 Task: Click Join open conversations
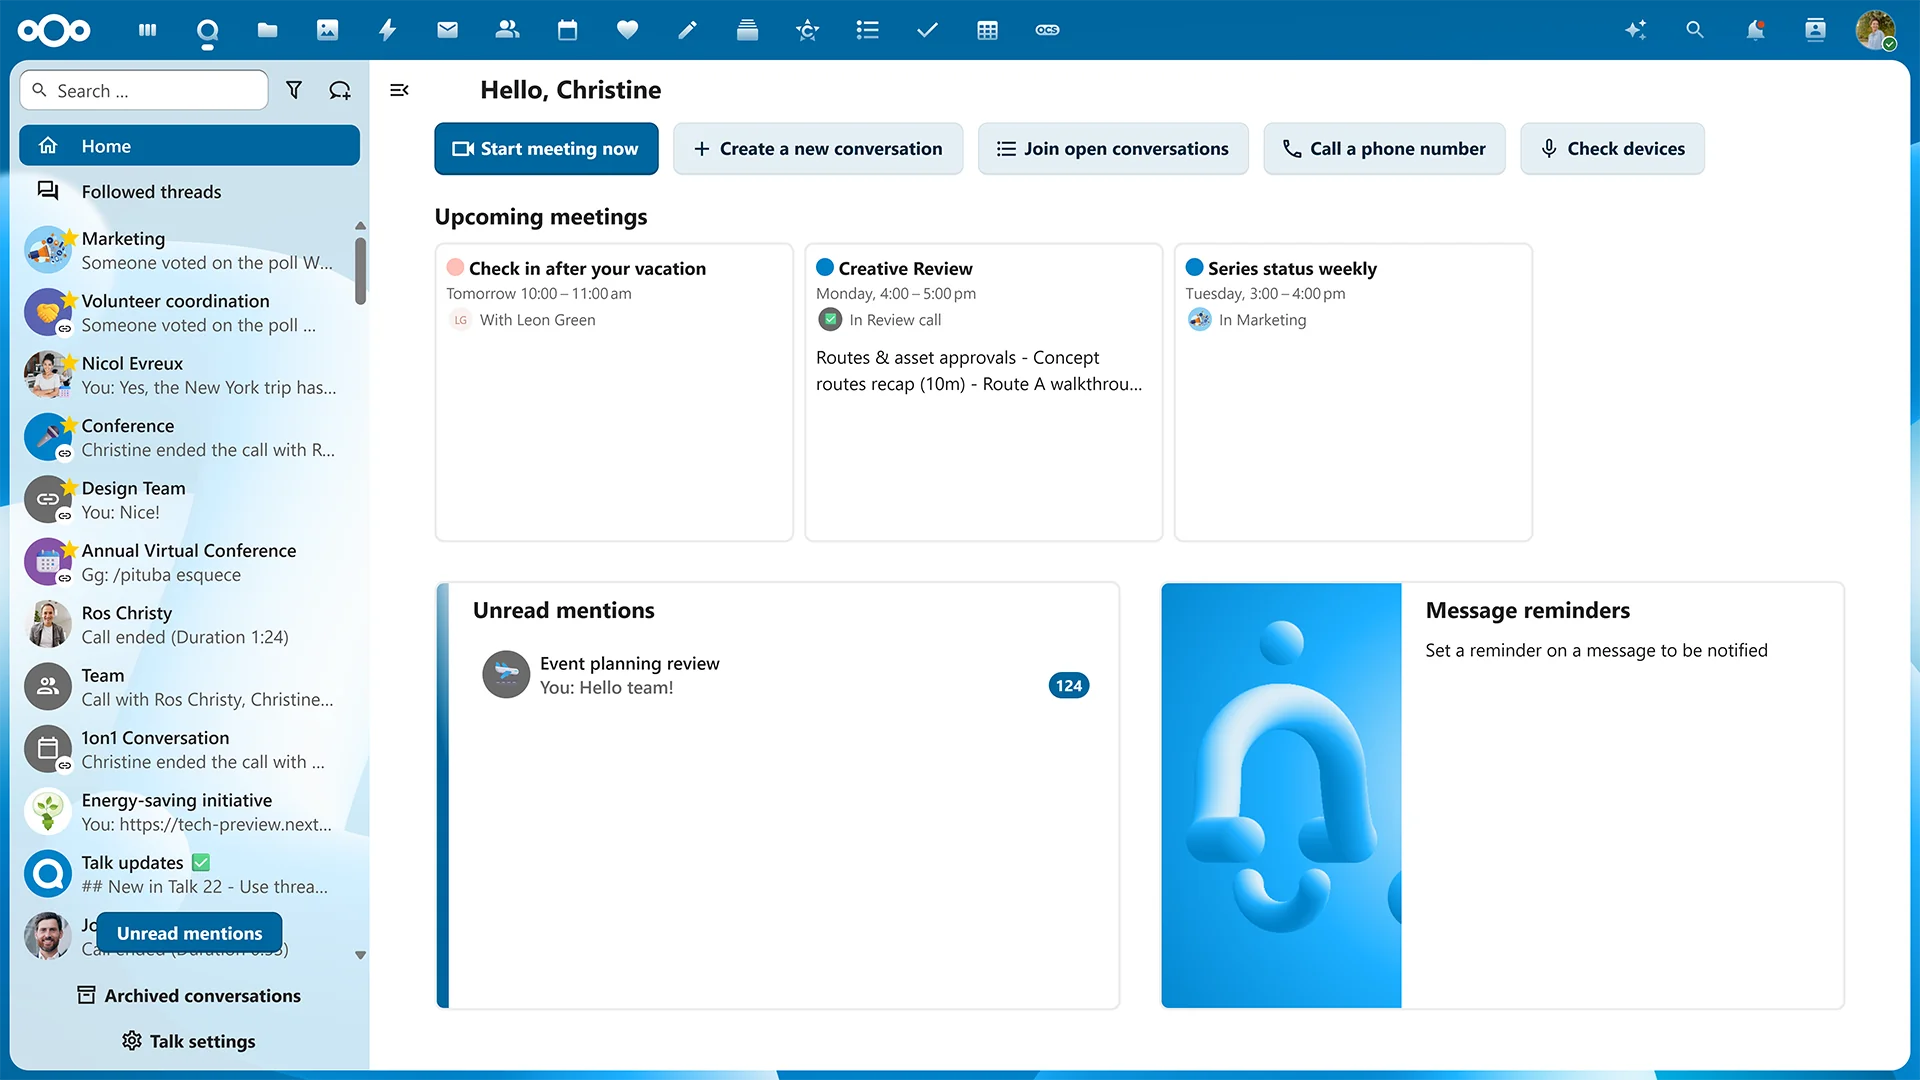(x=1113, y=148)
